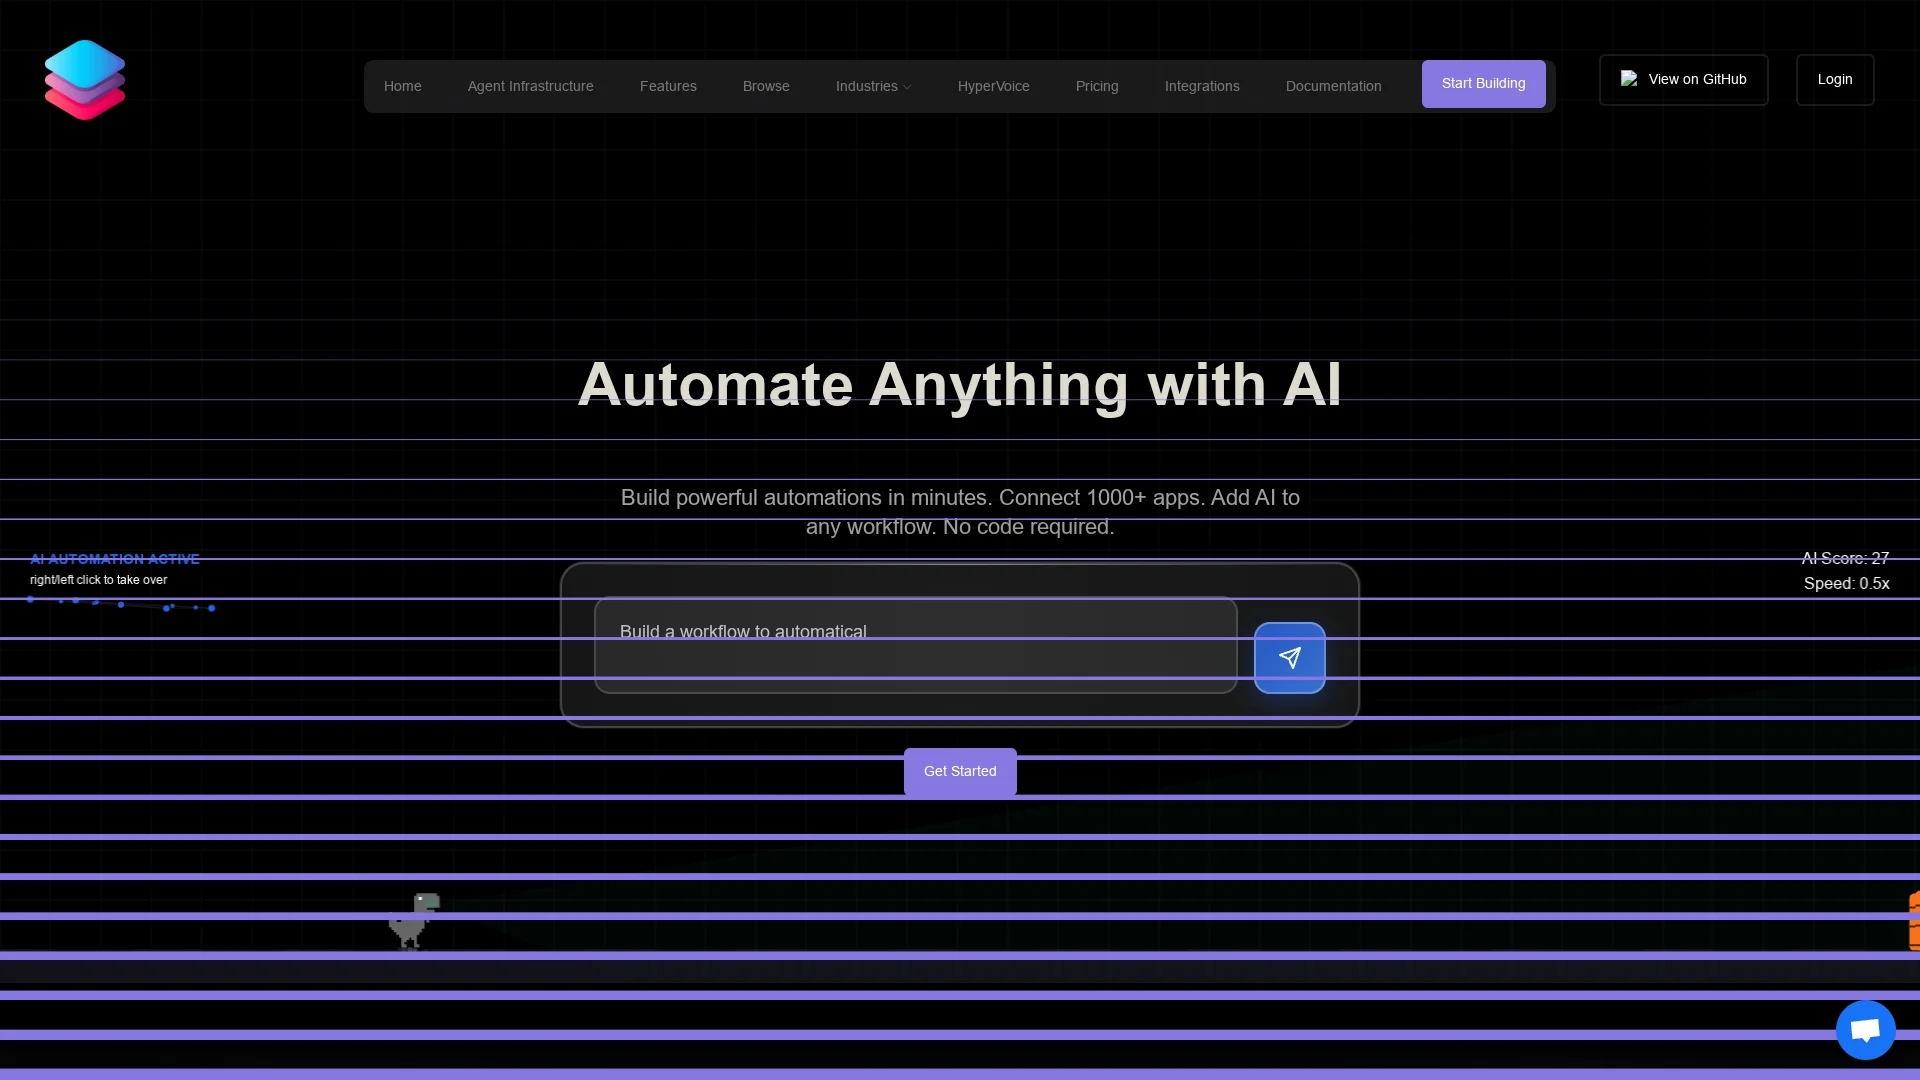Click the GitHub image icon beside View on GitHub
Screen dimensions: 1920x1080
pyautogui.click(x=1629, y=79)
